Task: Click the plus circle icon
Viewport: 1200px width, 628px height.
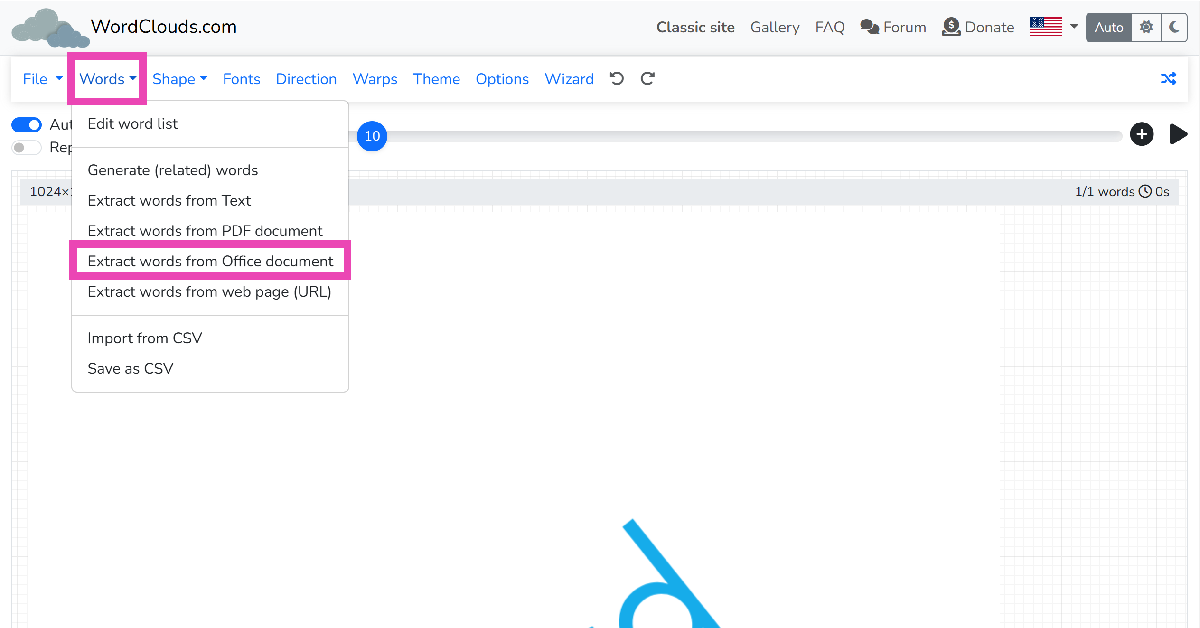Action: point(1141,134)
